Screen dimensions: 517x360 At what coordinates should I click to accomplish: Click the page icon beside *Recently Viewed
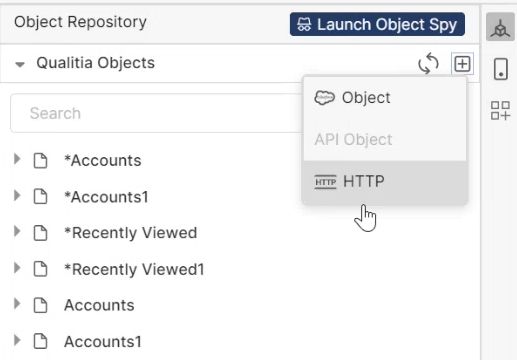pos(40,233)
